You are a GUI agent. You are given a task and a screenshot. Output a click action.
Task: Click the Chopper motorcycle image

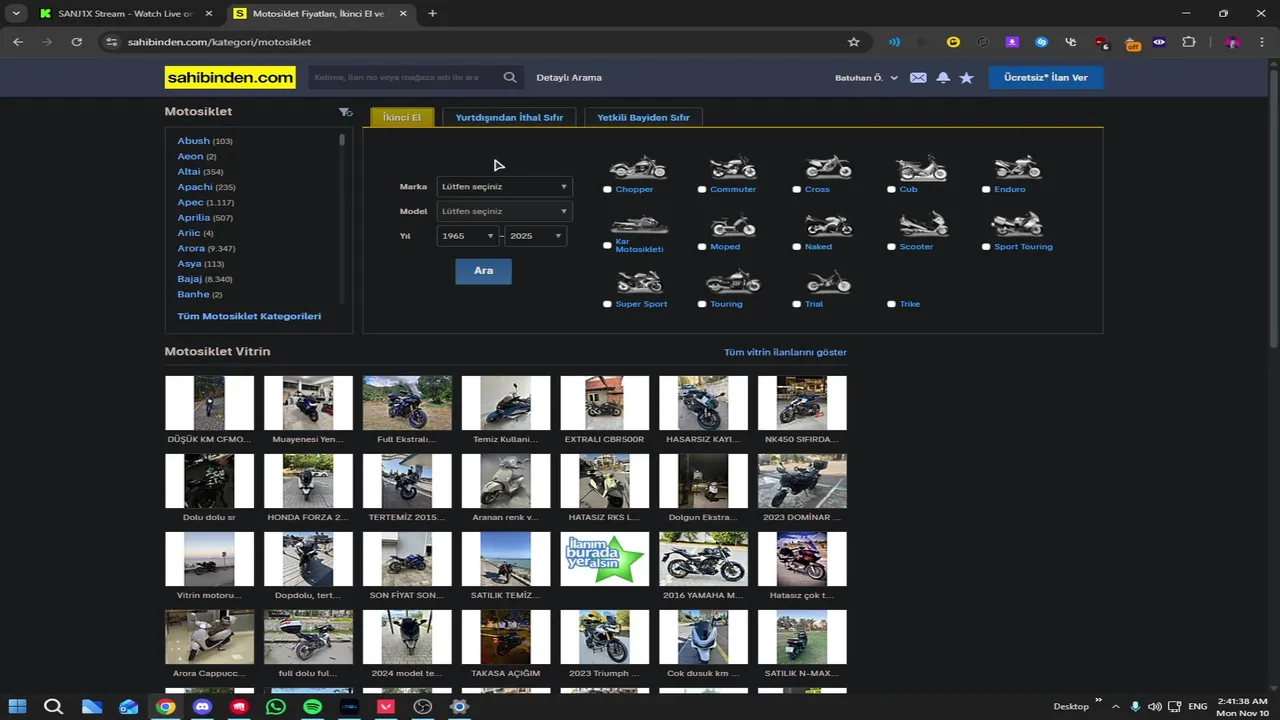[x=637, y=167]
